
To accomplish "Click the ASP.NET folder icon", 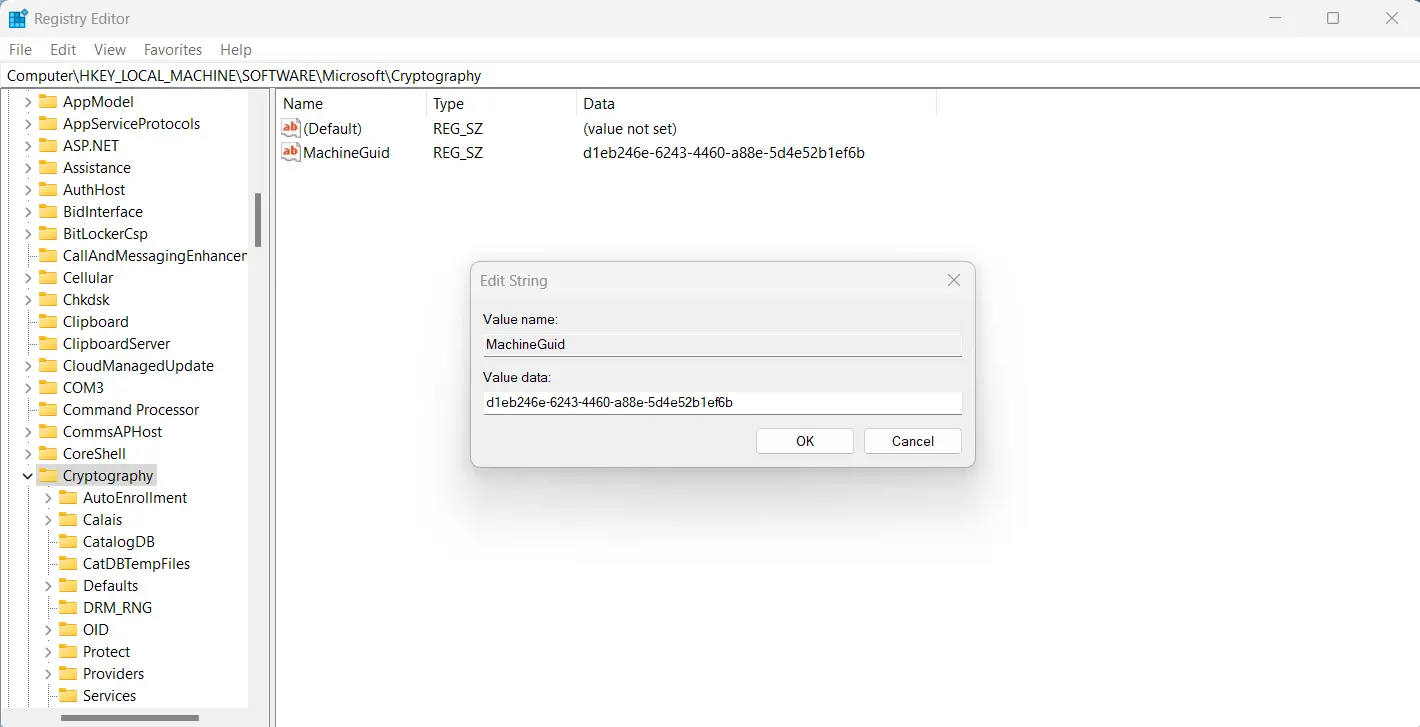I will [x=48, y=145].
